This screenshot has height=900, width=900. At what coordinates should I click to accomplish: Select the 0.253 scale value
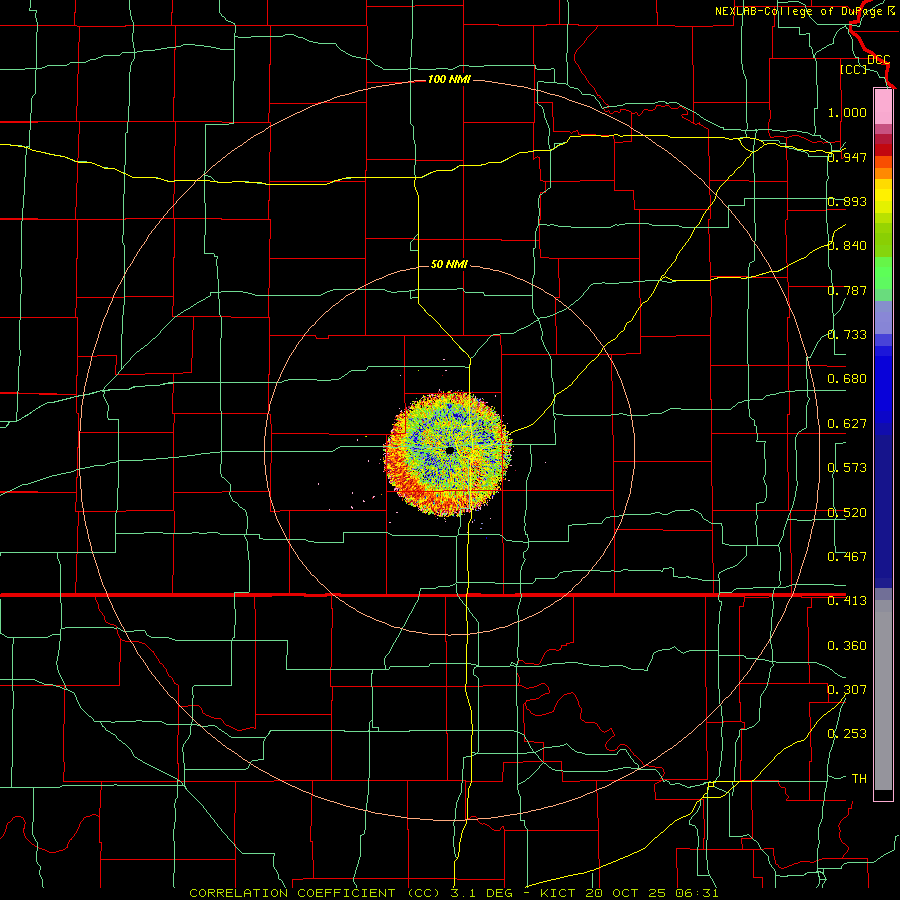point(847,734)
